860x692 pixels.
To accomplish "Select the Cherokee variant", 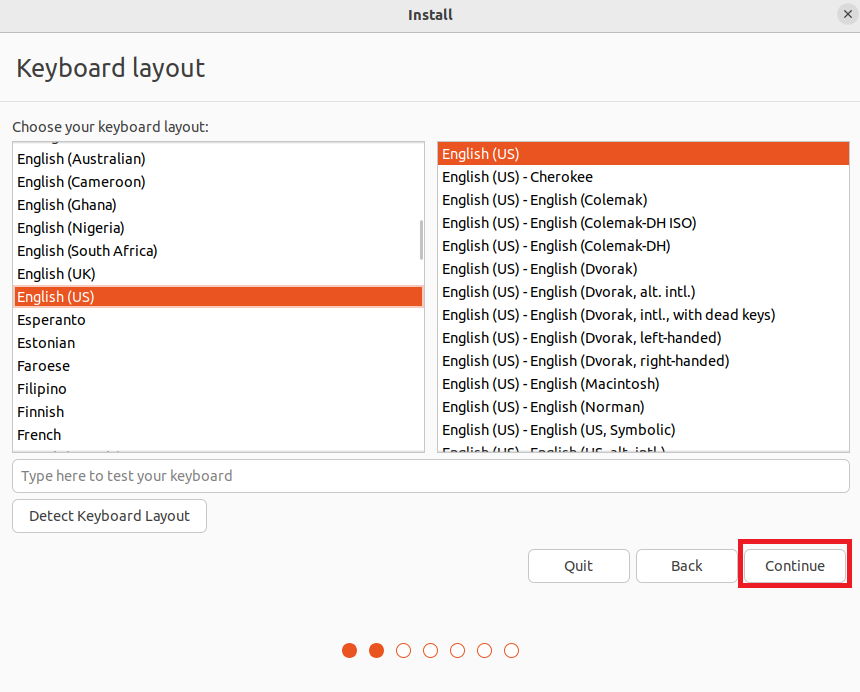I will (x=643, y=177).
